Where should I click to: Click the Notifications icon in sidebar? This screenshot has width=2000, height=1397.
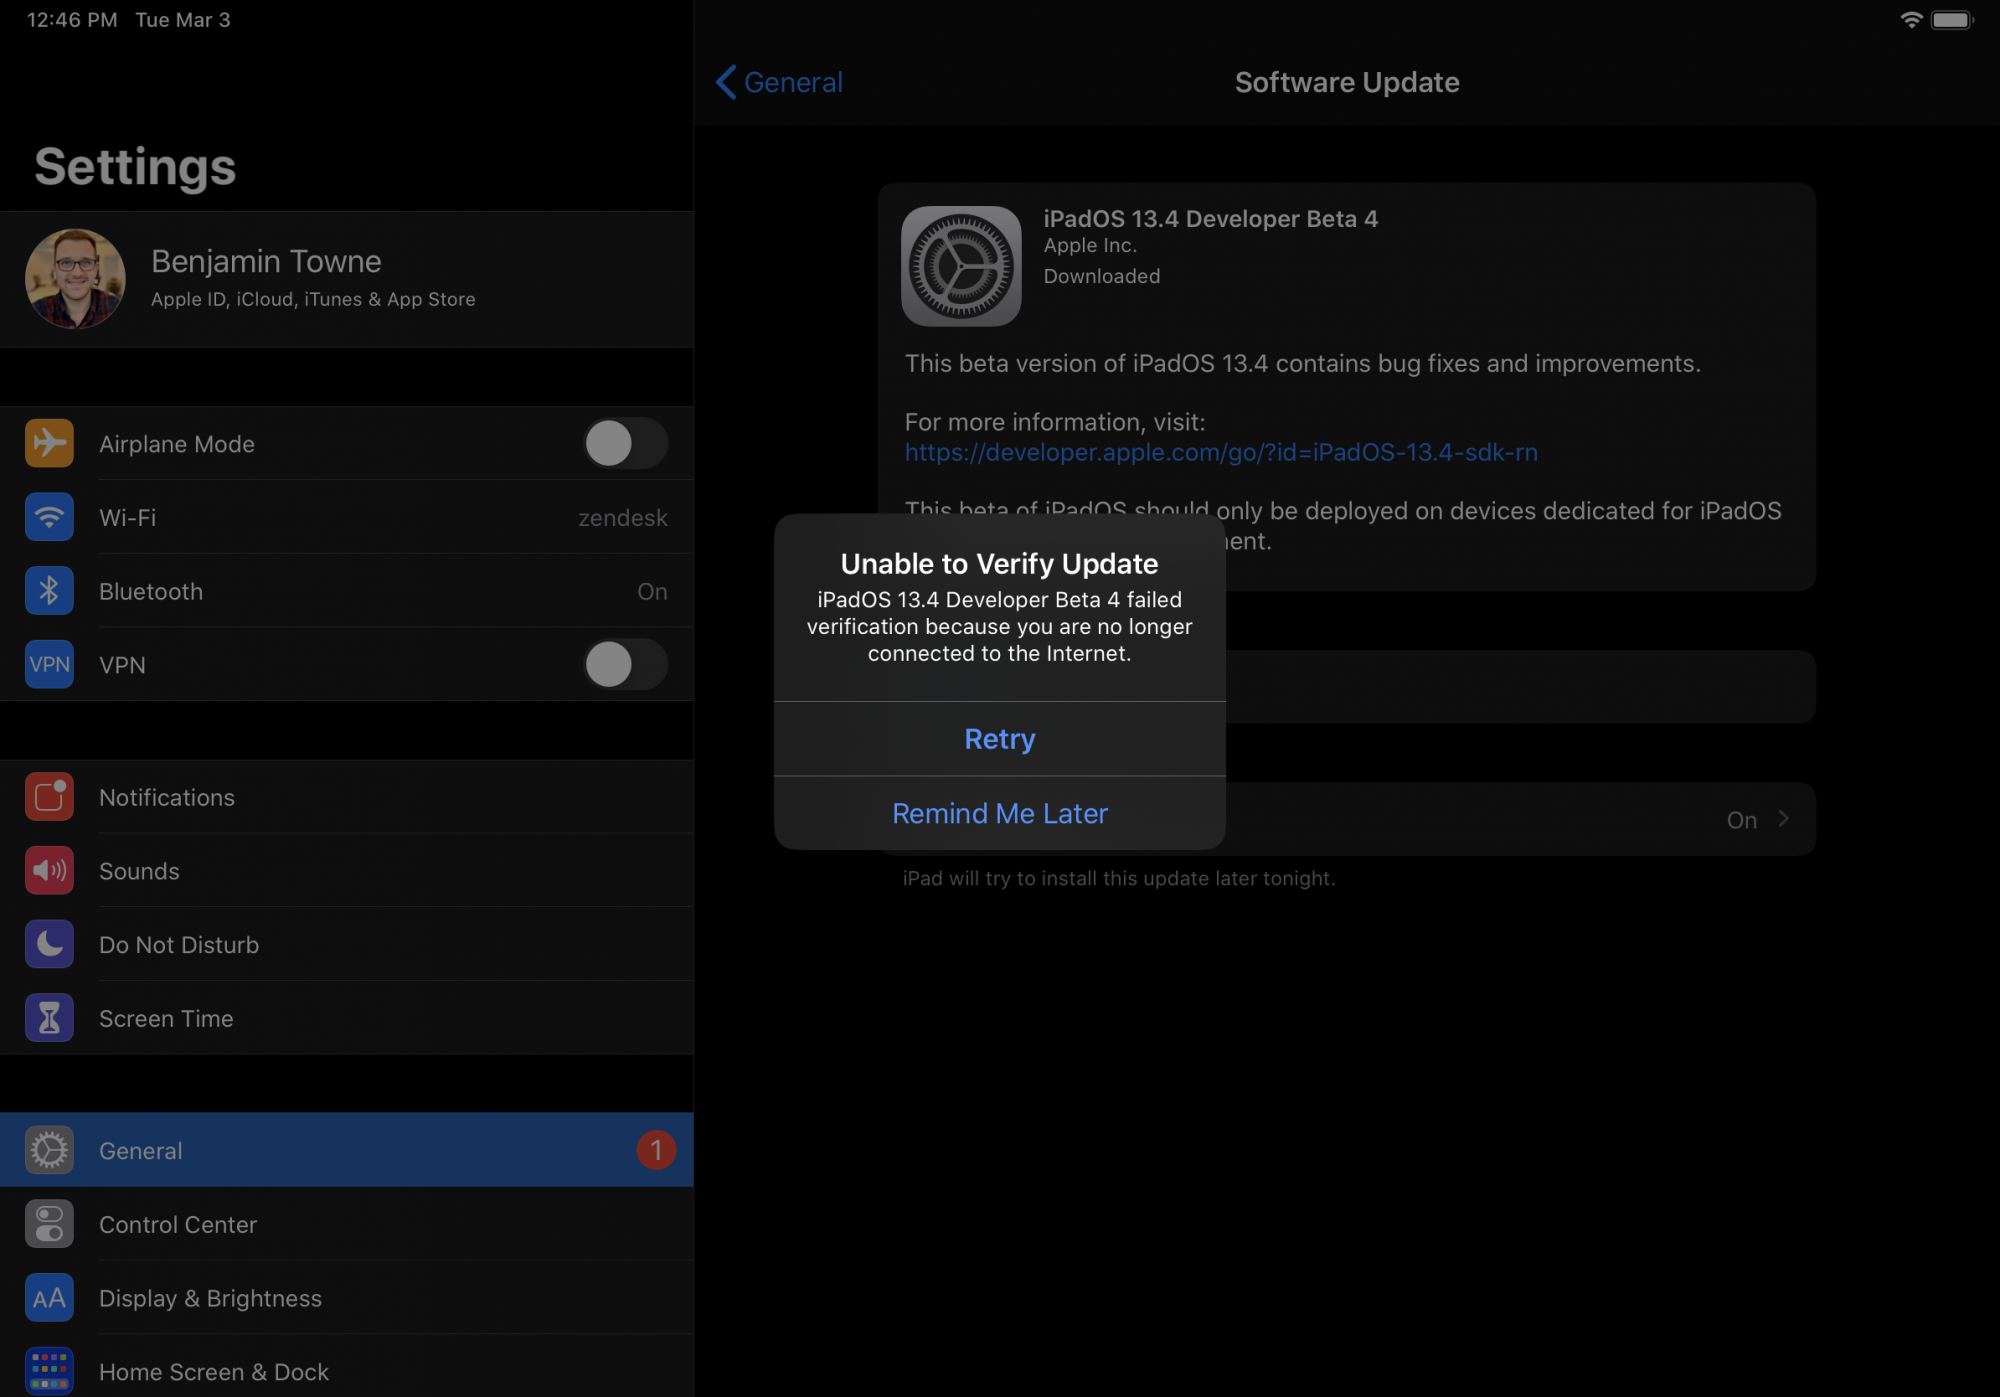click(49, 797)
